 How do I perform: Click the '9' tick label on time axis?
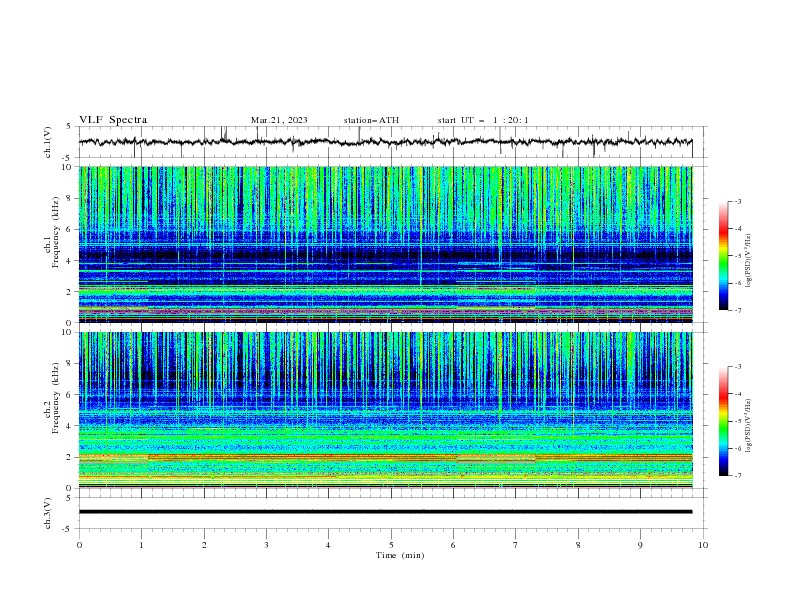click(640, 545)
